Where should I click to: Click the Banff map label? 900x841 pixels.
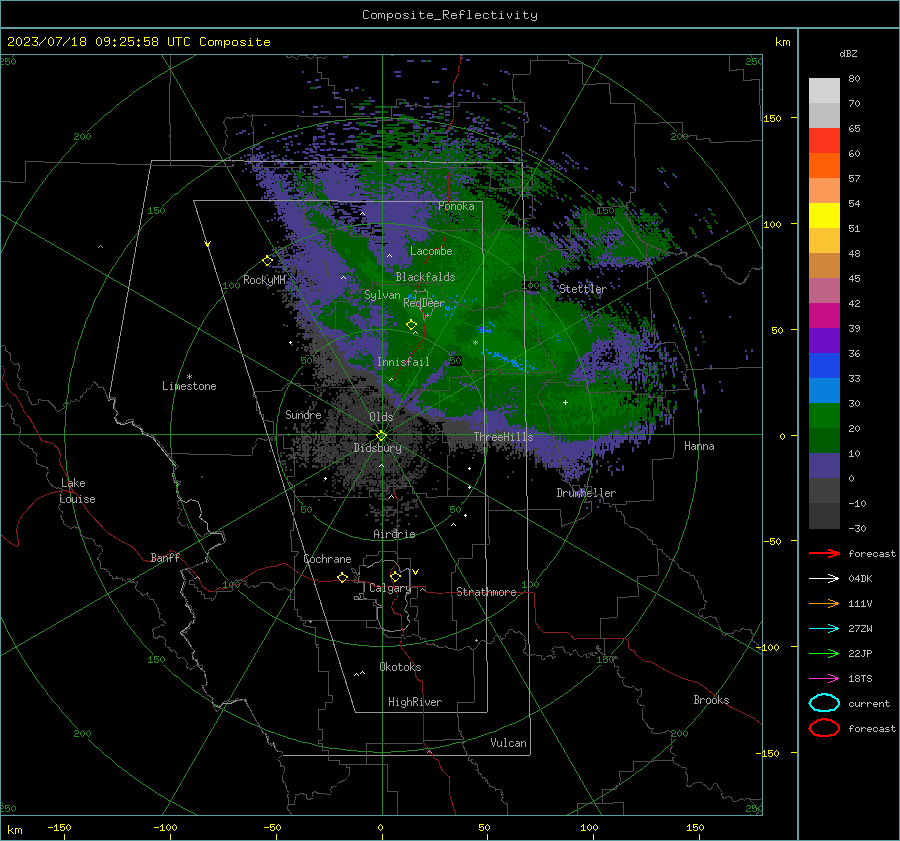165,557
